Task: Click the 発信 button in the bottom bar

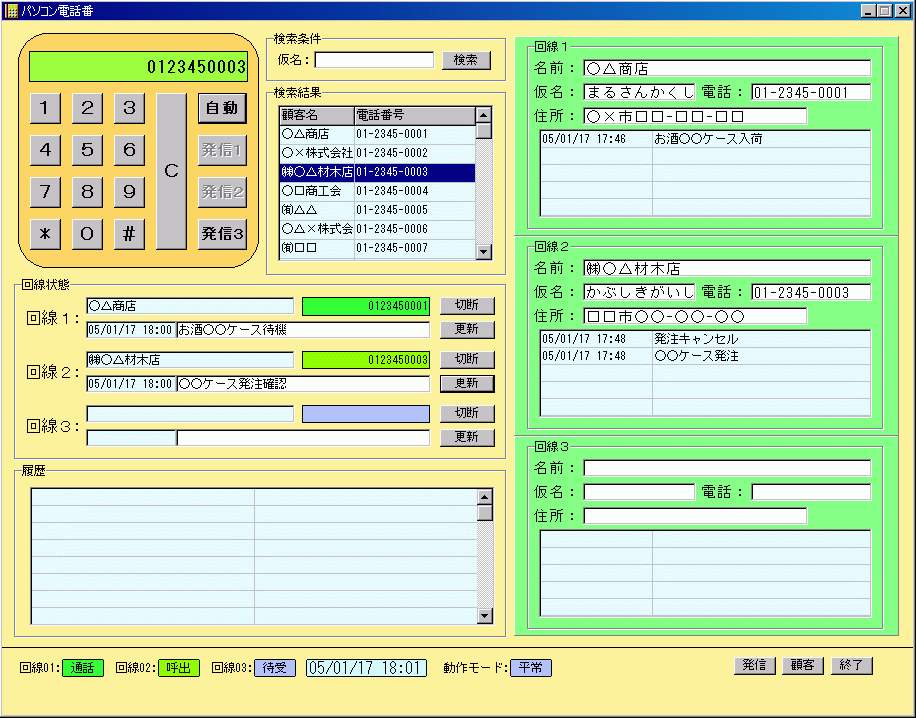Action: point(754,665)
